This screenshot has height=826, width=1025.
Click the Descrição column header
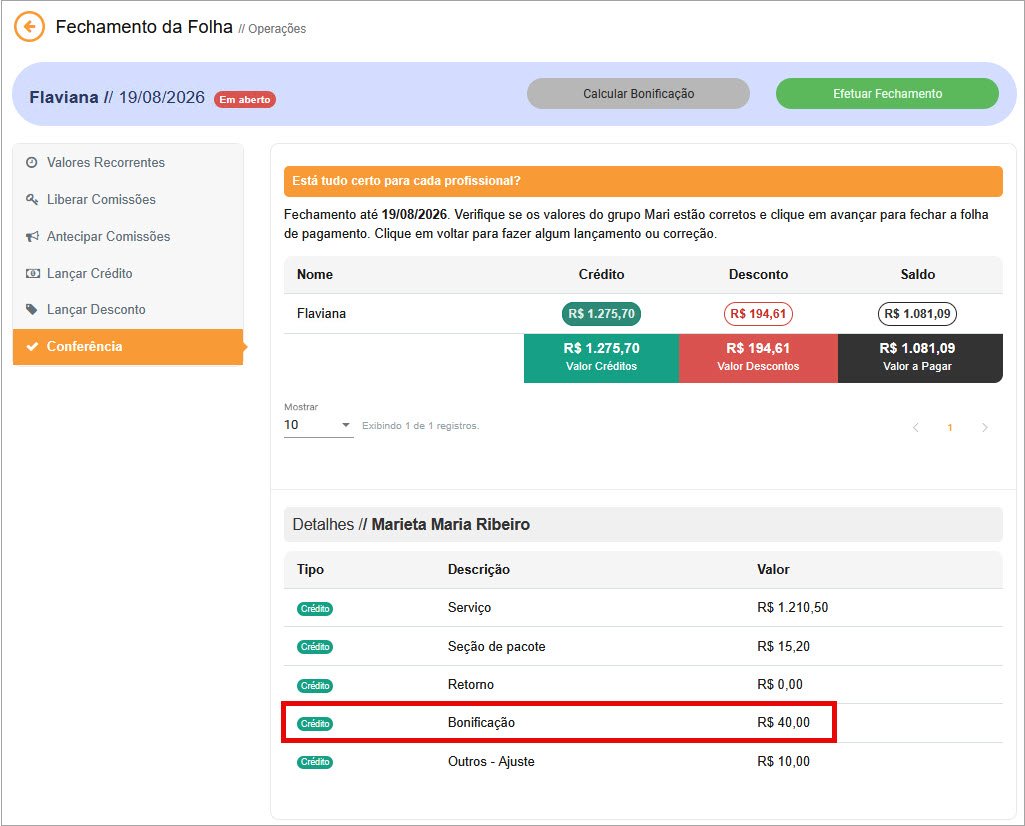tap(479, 569)
